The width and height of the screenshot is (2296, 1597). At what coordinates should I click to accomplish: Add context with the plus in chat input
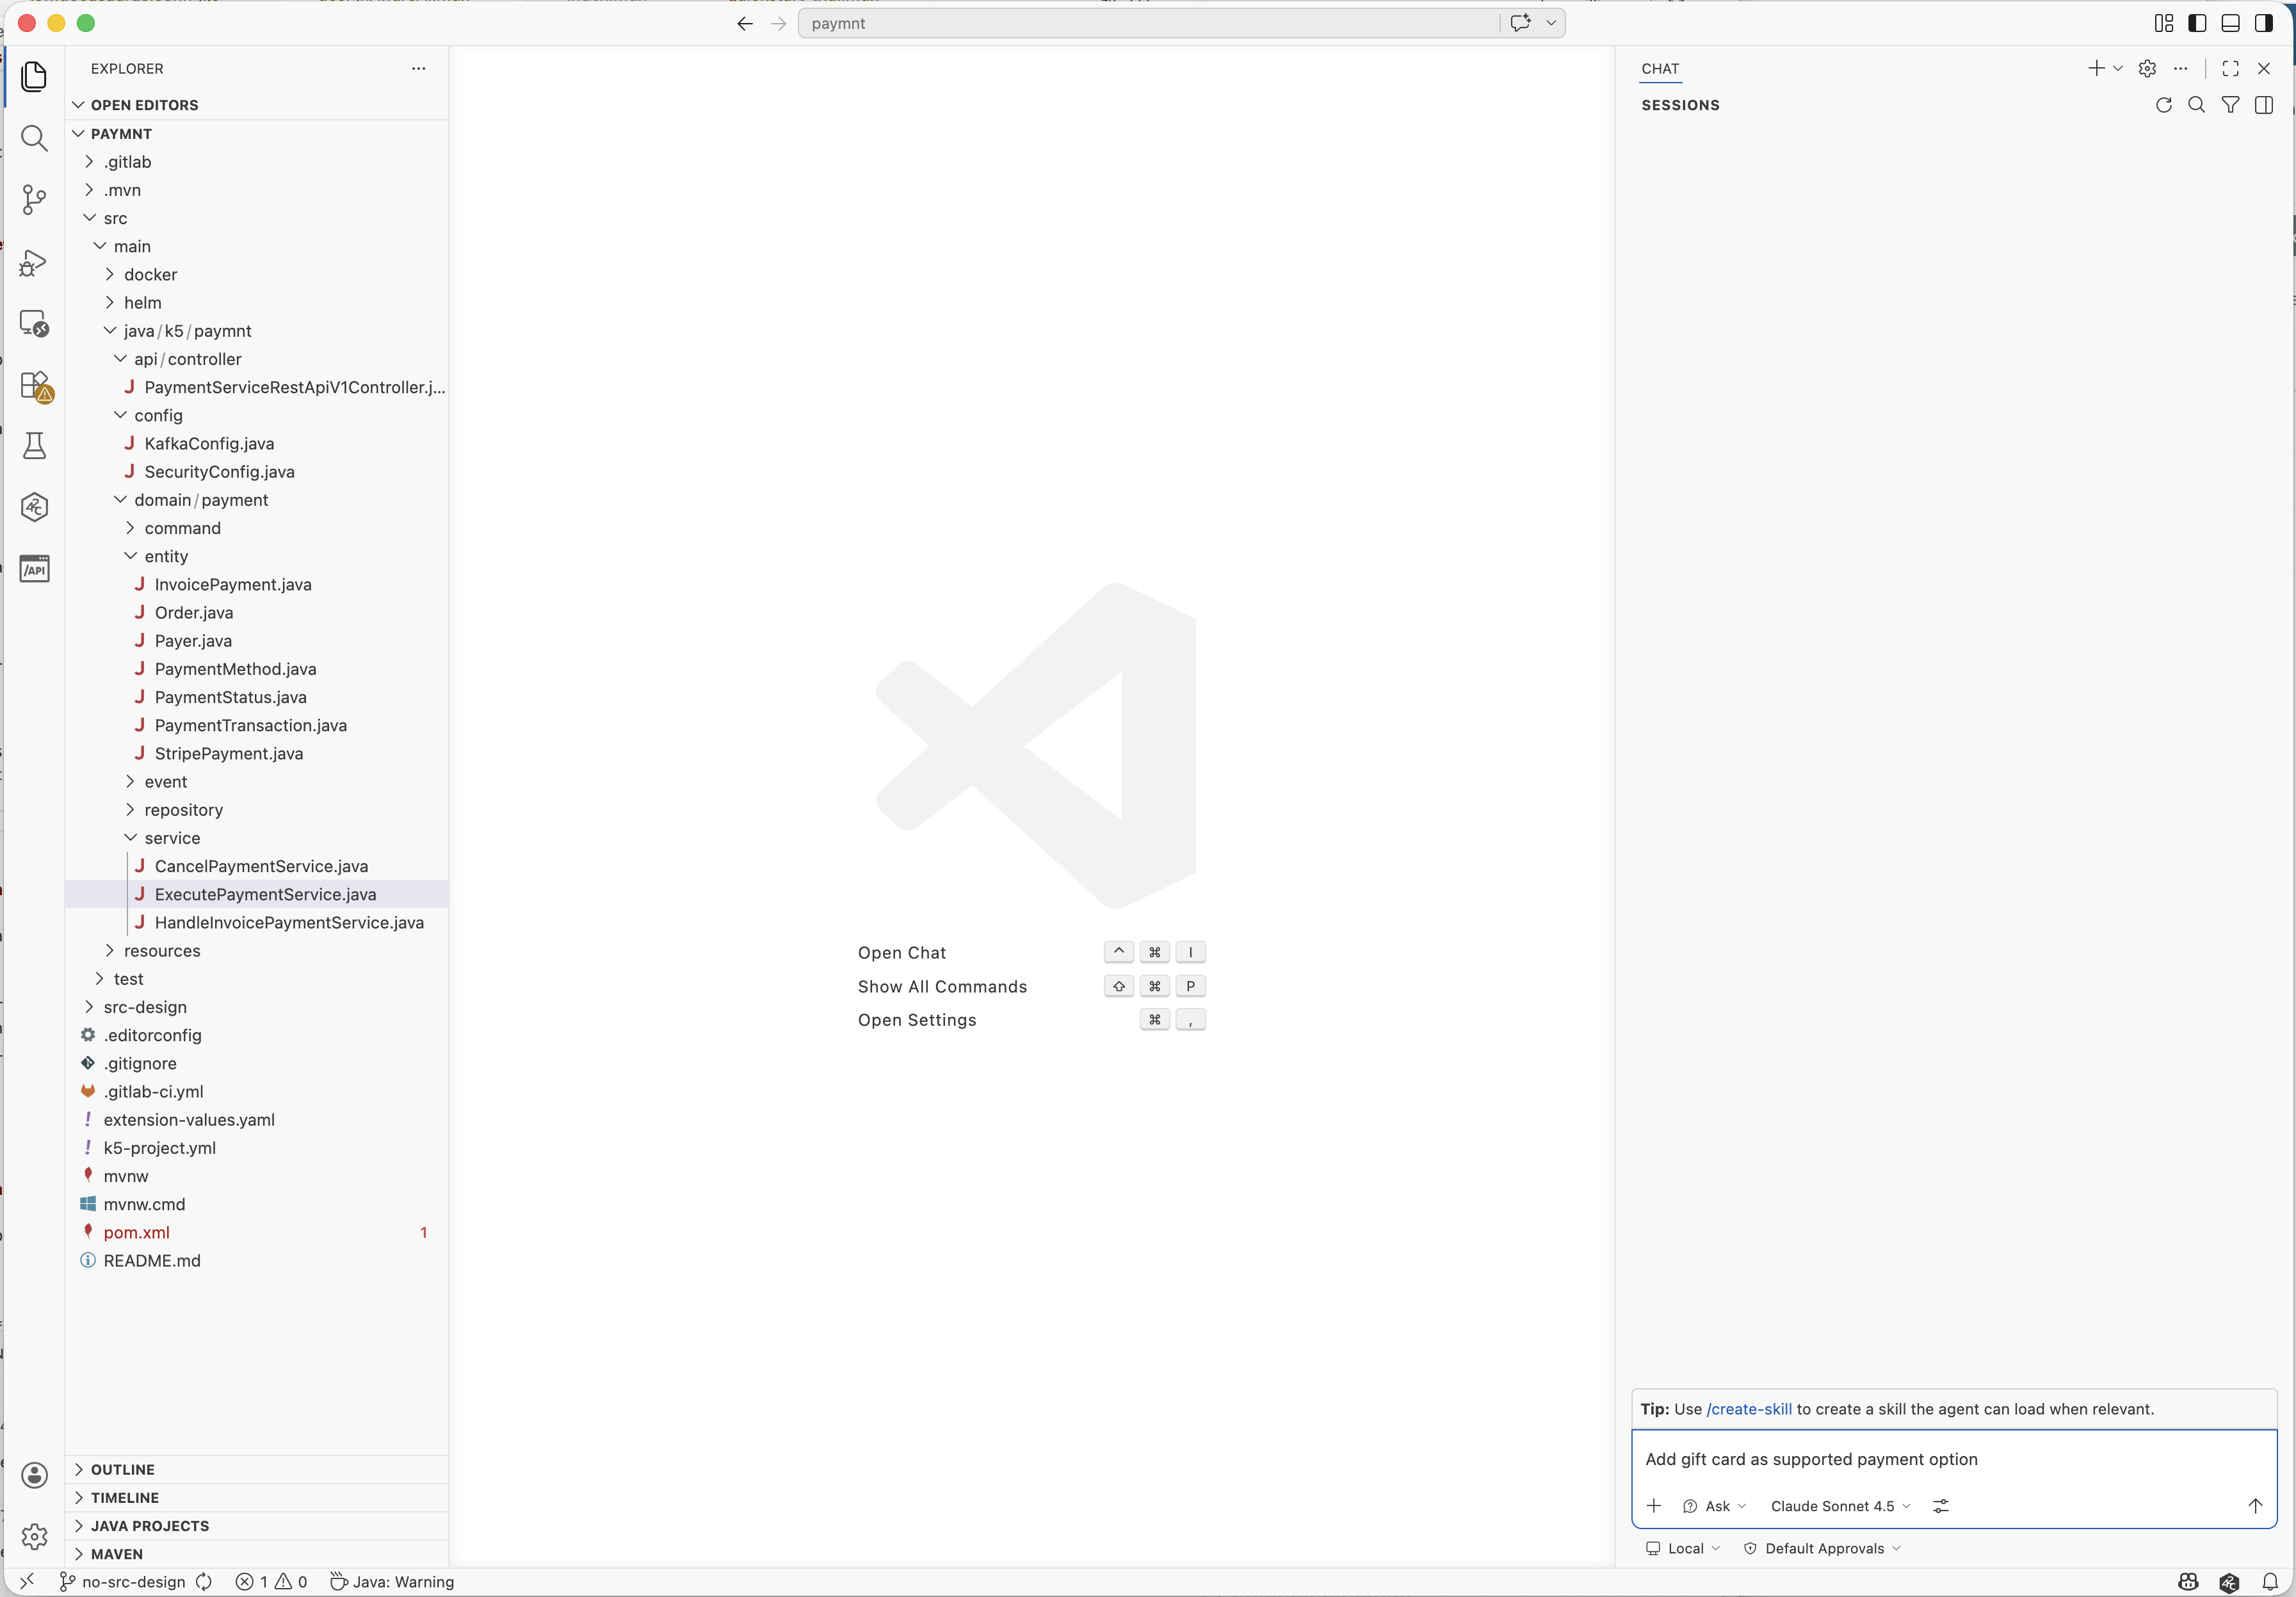pyautogui.click(x=1654, y=1506)
